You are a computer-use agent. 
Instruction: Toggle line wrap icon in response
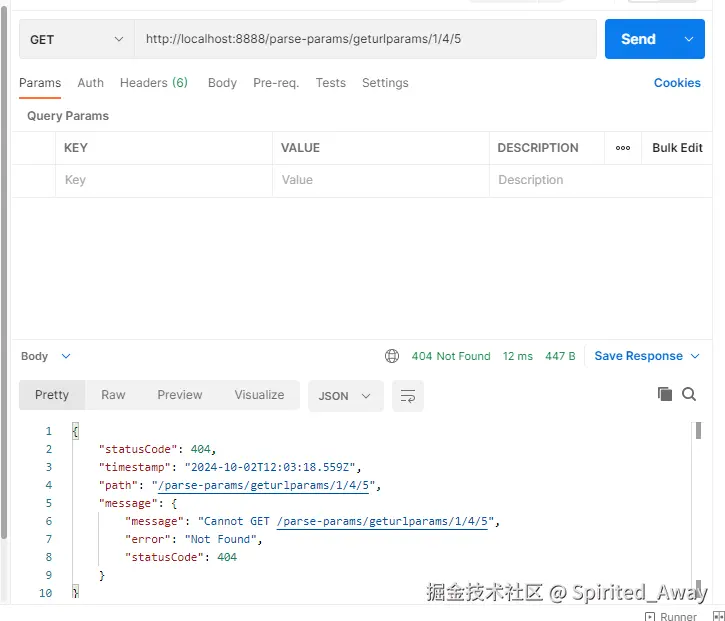[407, 396]
